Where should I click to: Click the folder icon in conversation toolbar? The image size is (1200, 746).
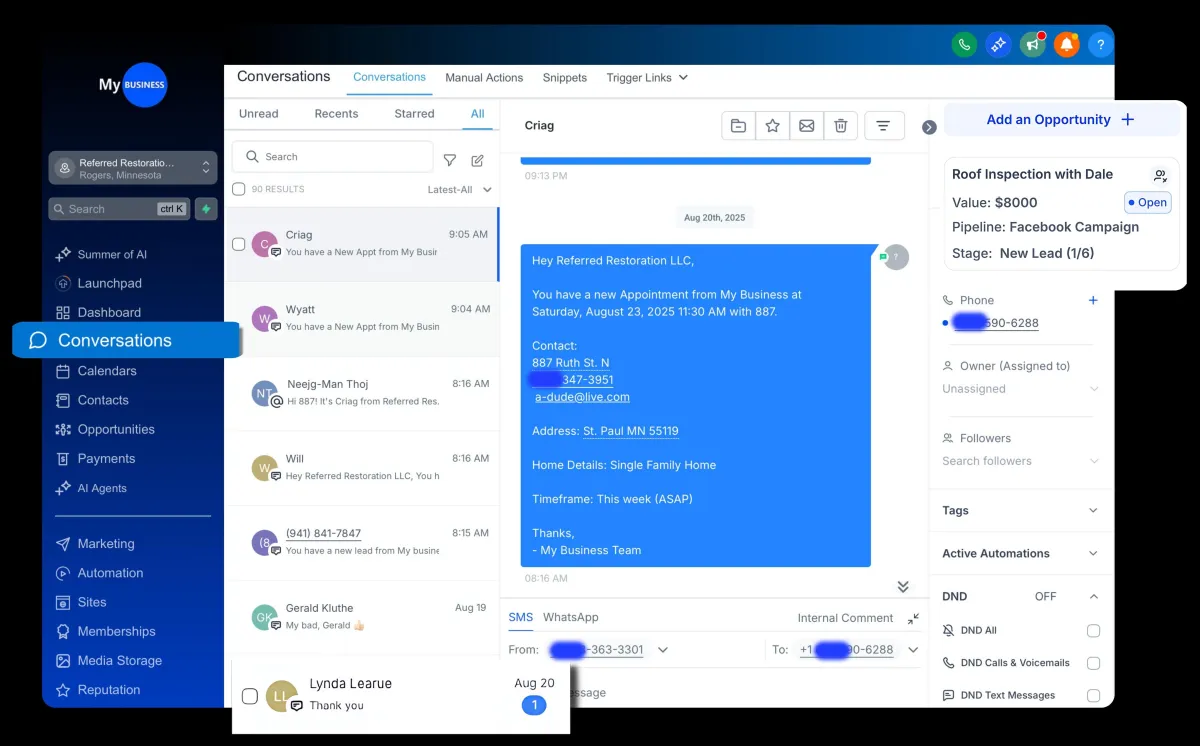click(738, 126)
